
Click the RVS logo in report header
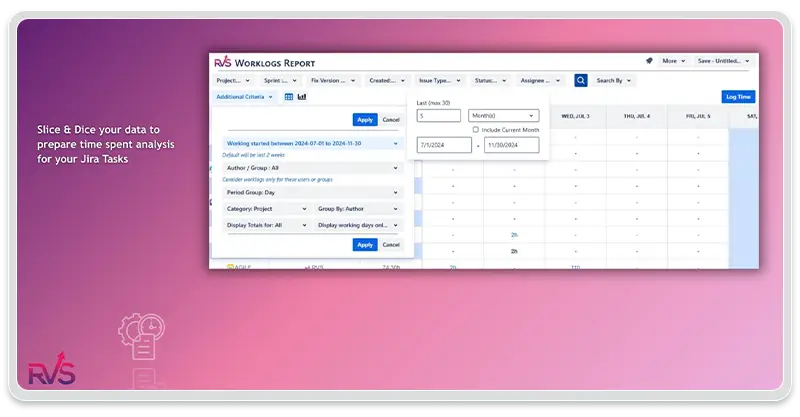pos(222,63)
